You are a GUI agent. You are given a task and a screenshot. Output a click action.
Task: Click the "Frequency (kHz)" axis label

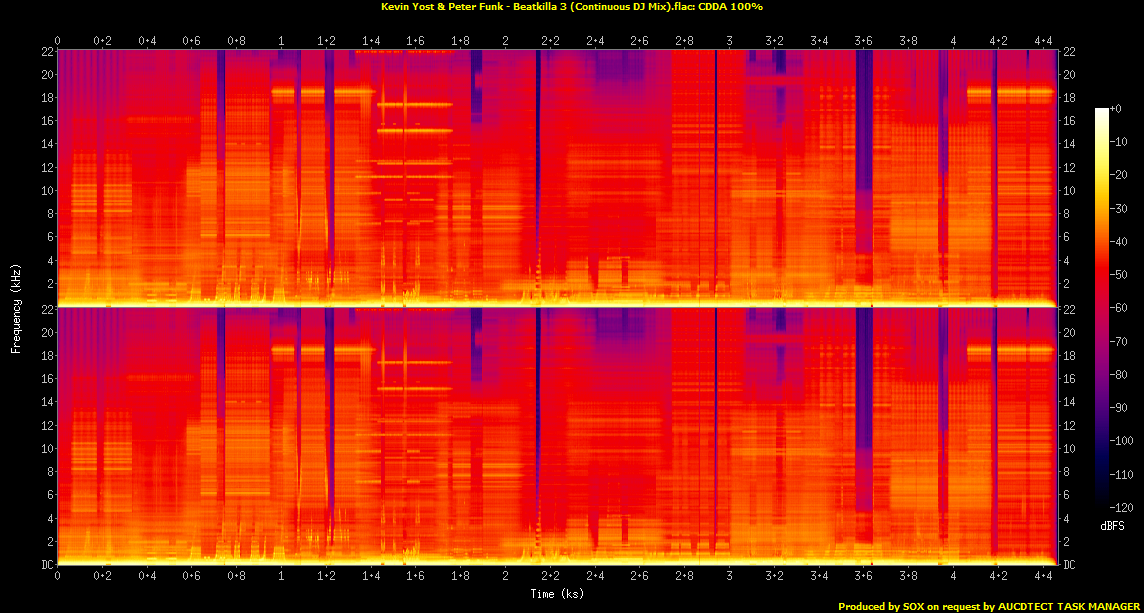tap(15, 308)
